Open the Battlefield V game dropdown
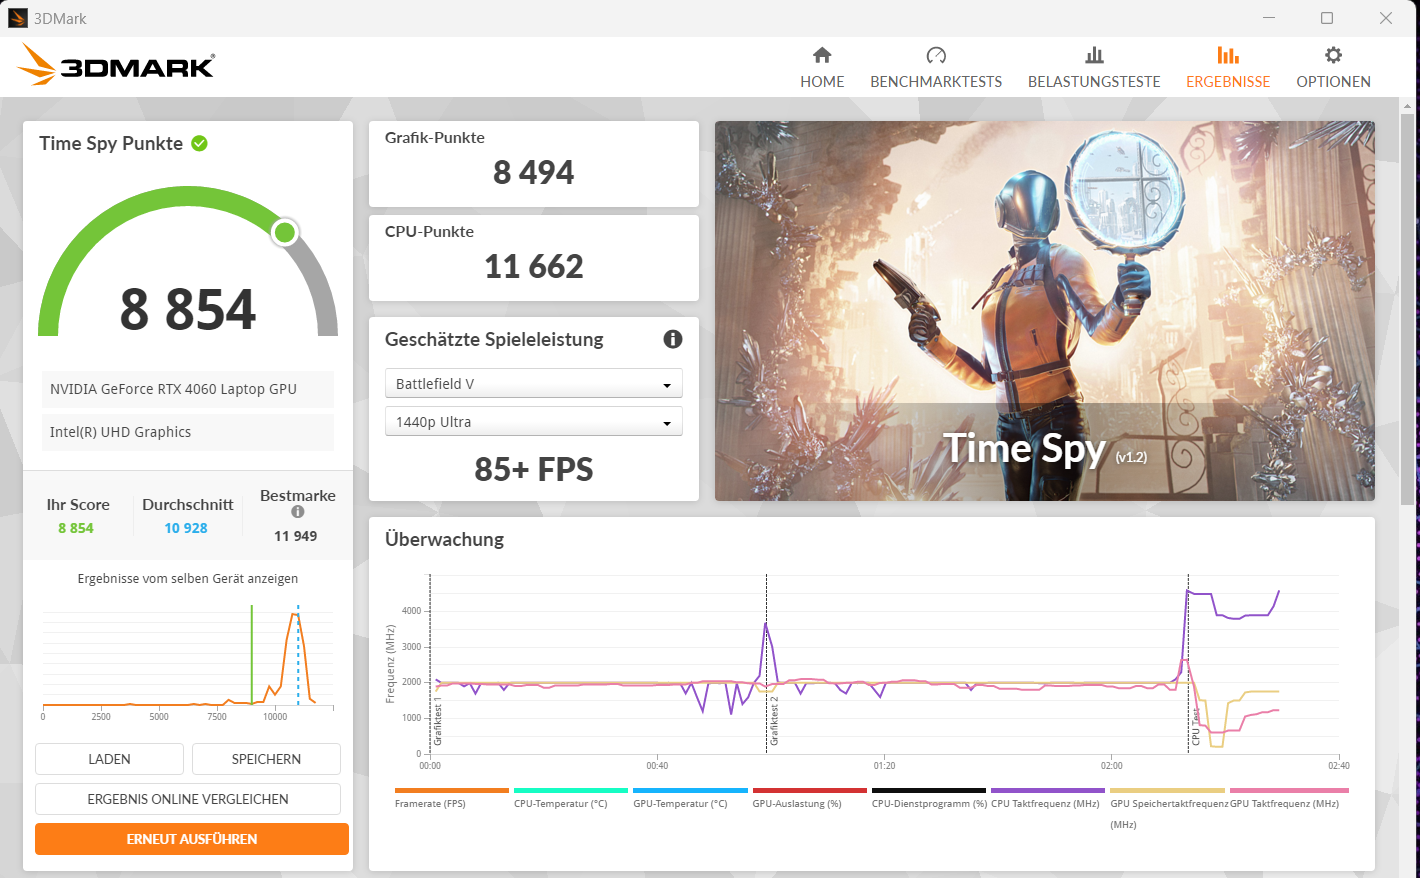Screen dimensions: 1420x878 tap(533, 384)
